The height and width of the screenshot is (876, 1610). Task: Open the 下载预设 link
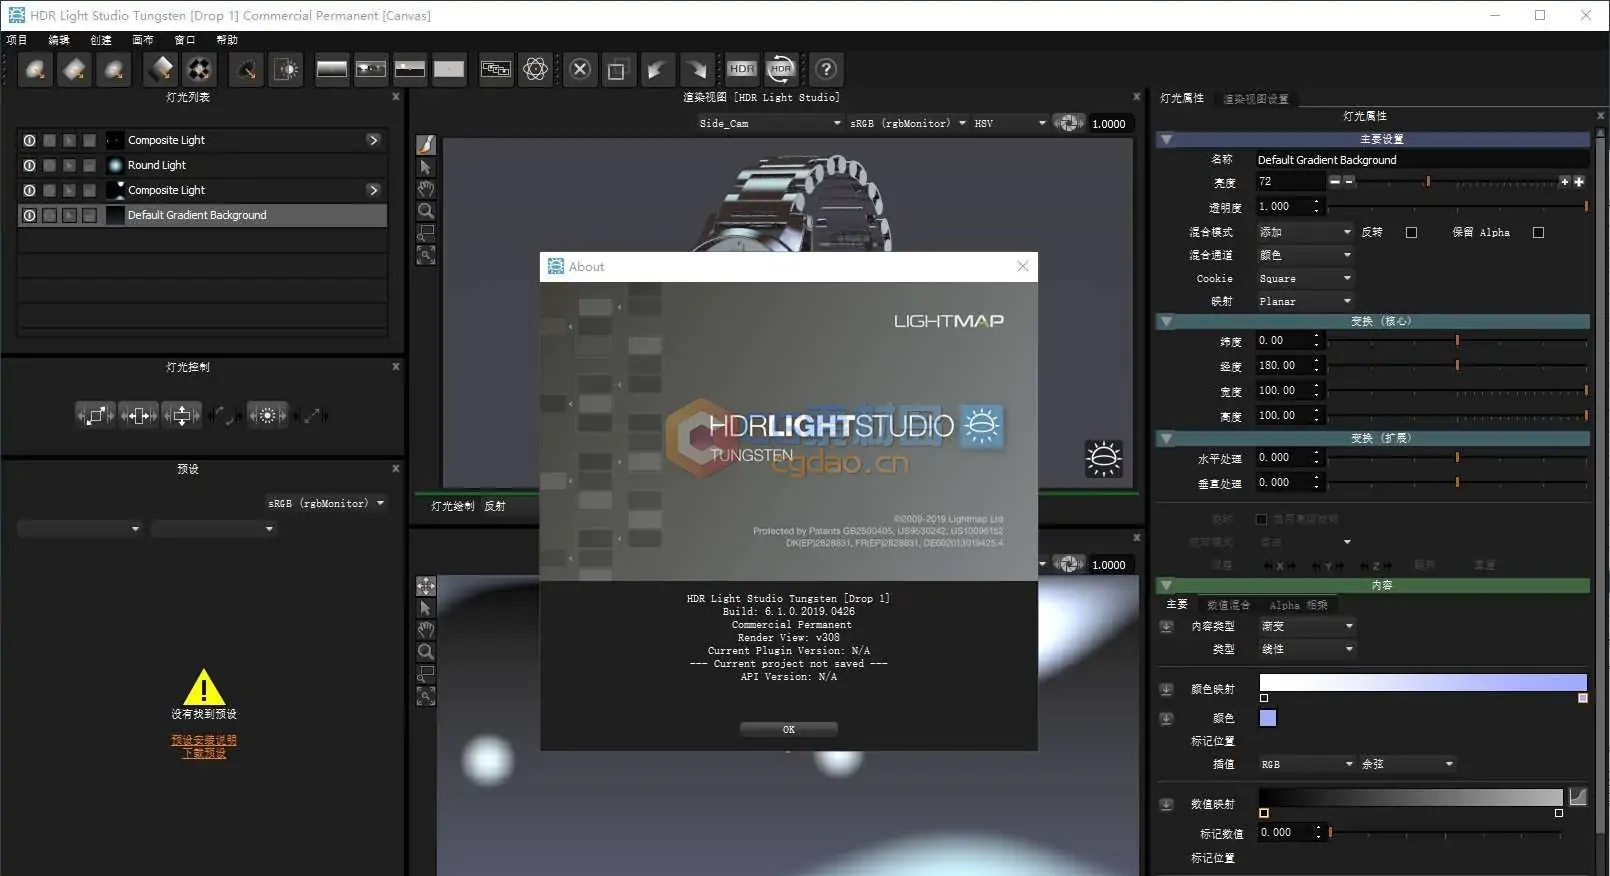[204, 753]
